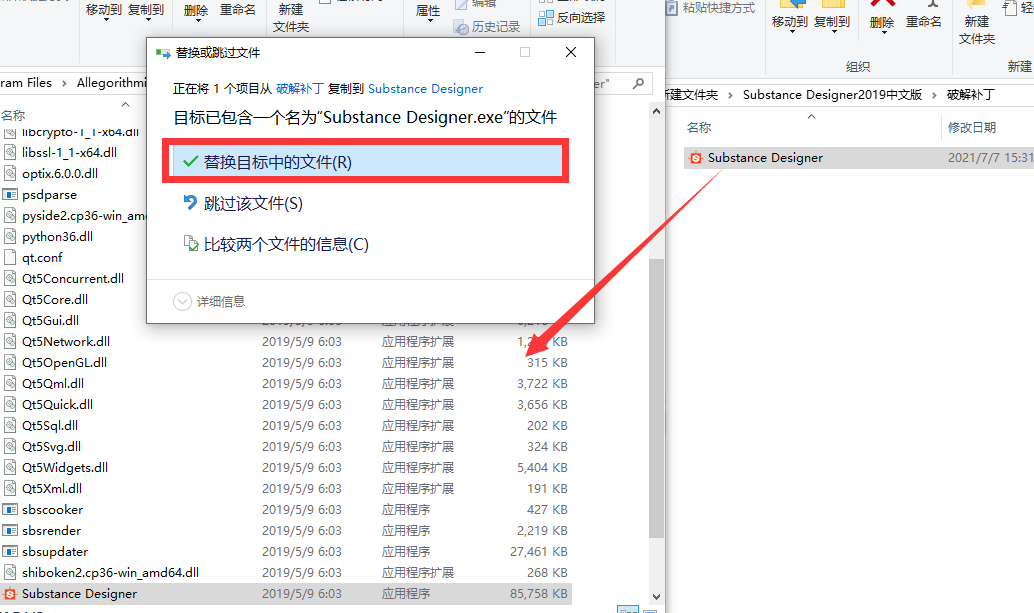Screen dimensions: 1034x613
Task: Click 315 KB size of Qt5OpenGL.dll
Action: tap(547, 363)
